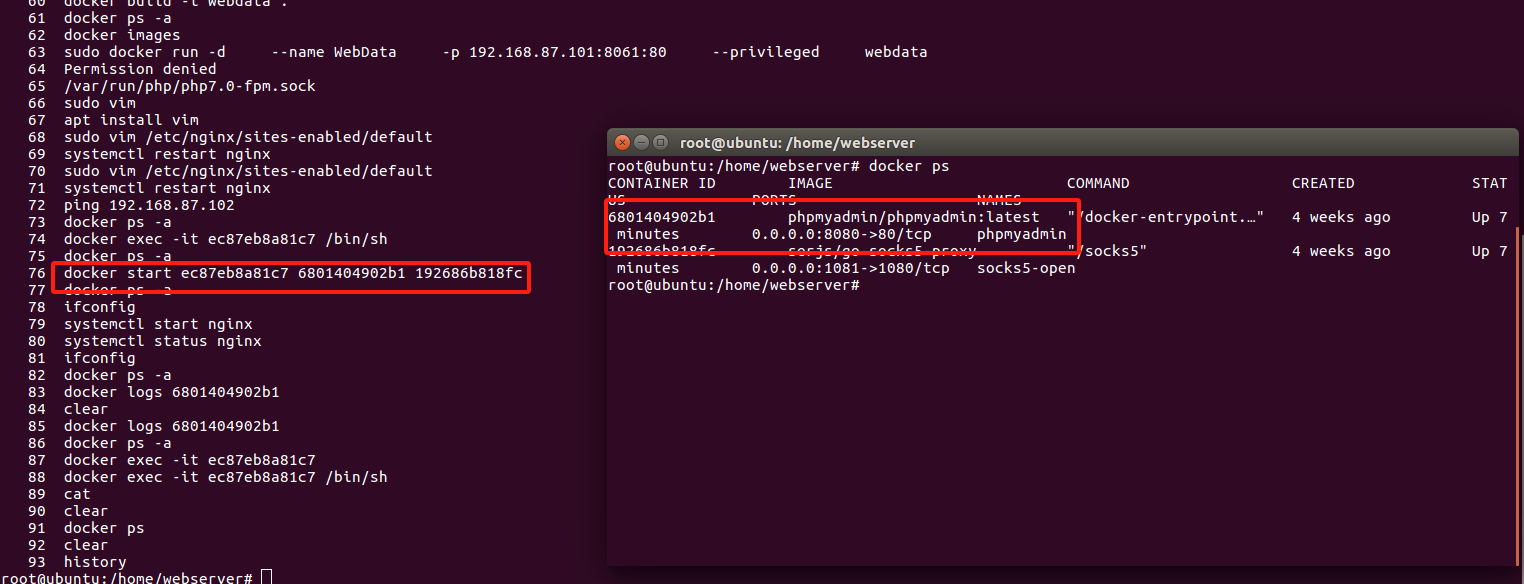The height and width of the screenshot is (584, 1524).
Task: Maximize the front terminal window
Action: click(660, 143)
